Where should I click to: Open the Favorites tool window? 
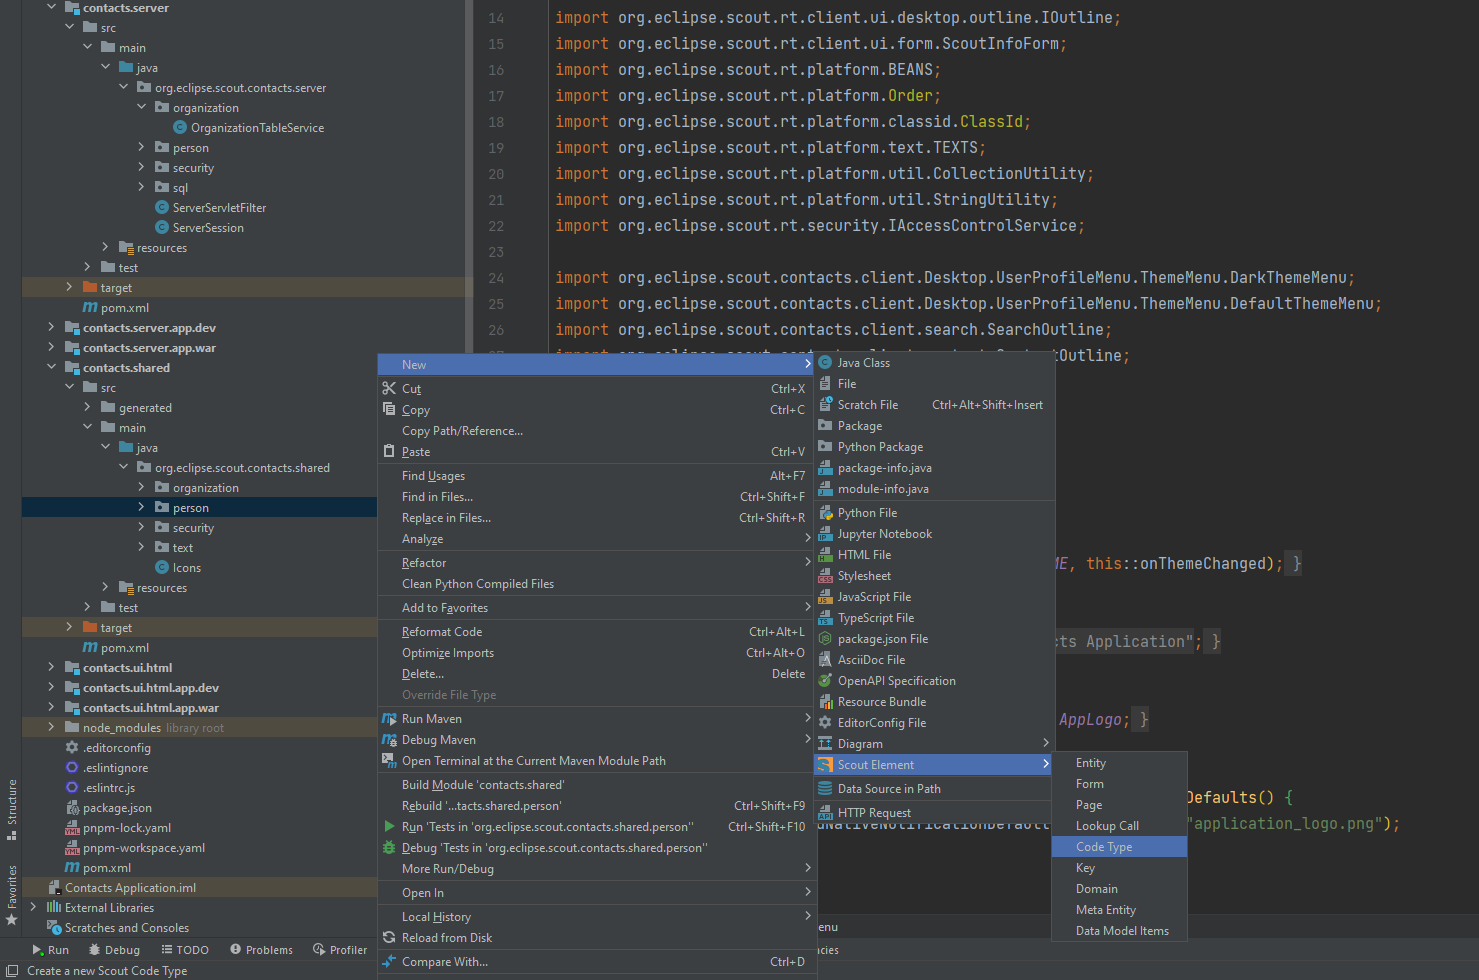11,886
